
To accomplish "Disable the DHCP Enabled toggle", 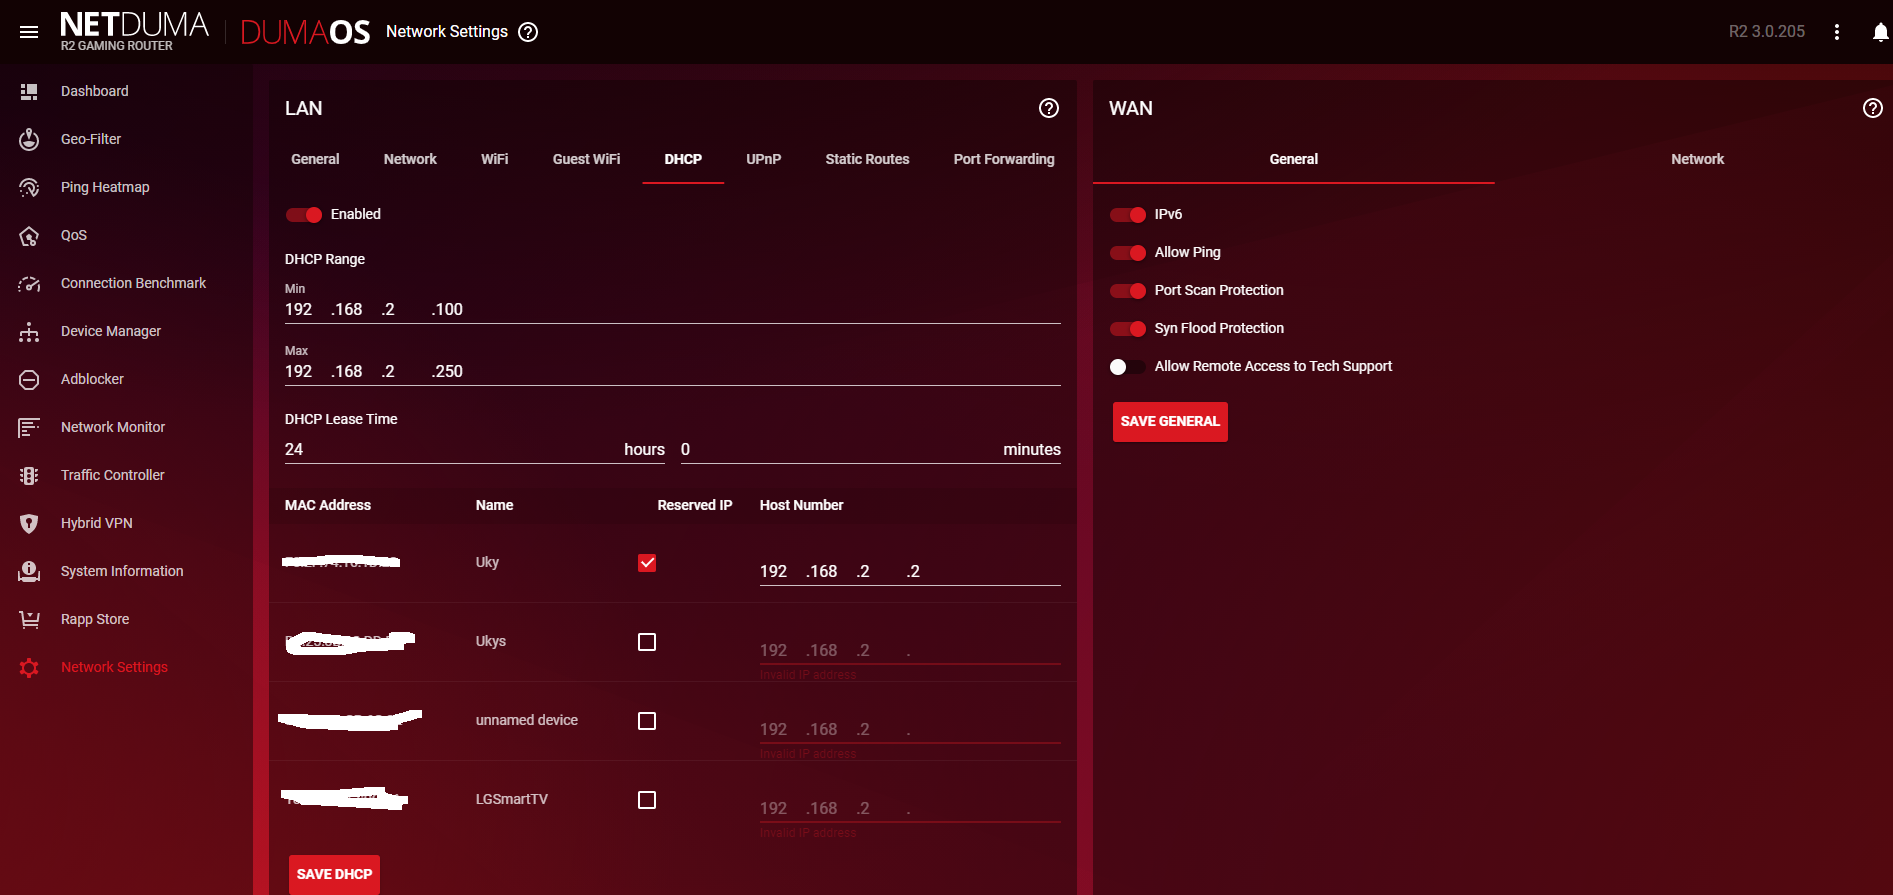I will click(x=304, y=215).
